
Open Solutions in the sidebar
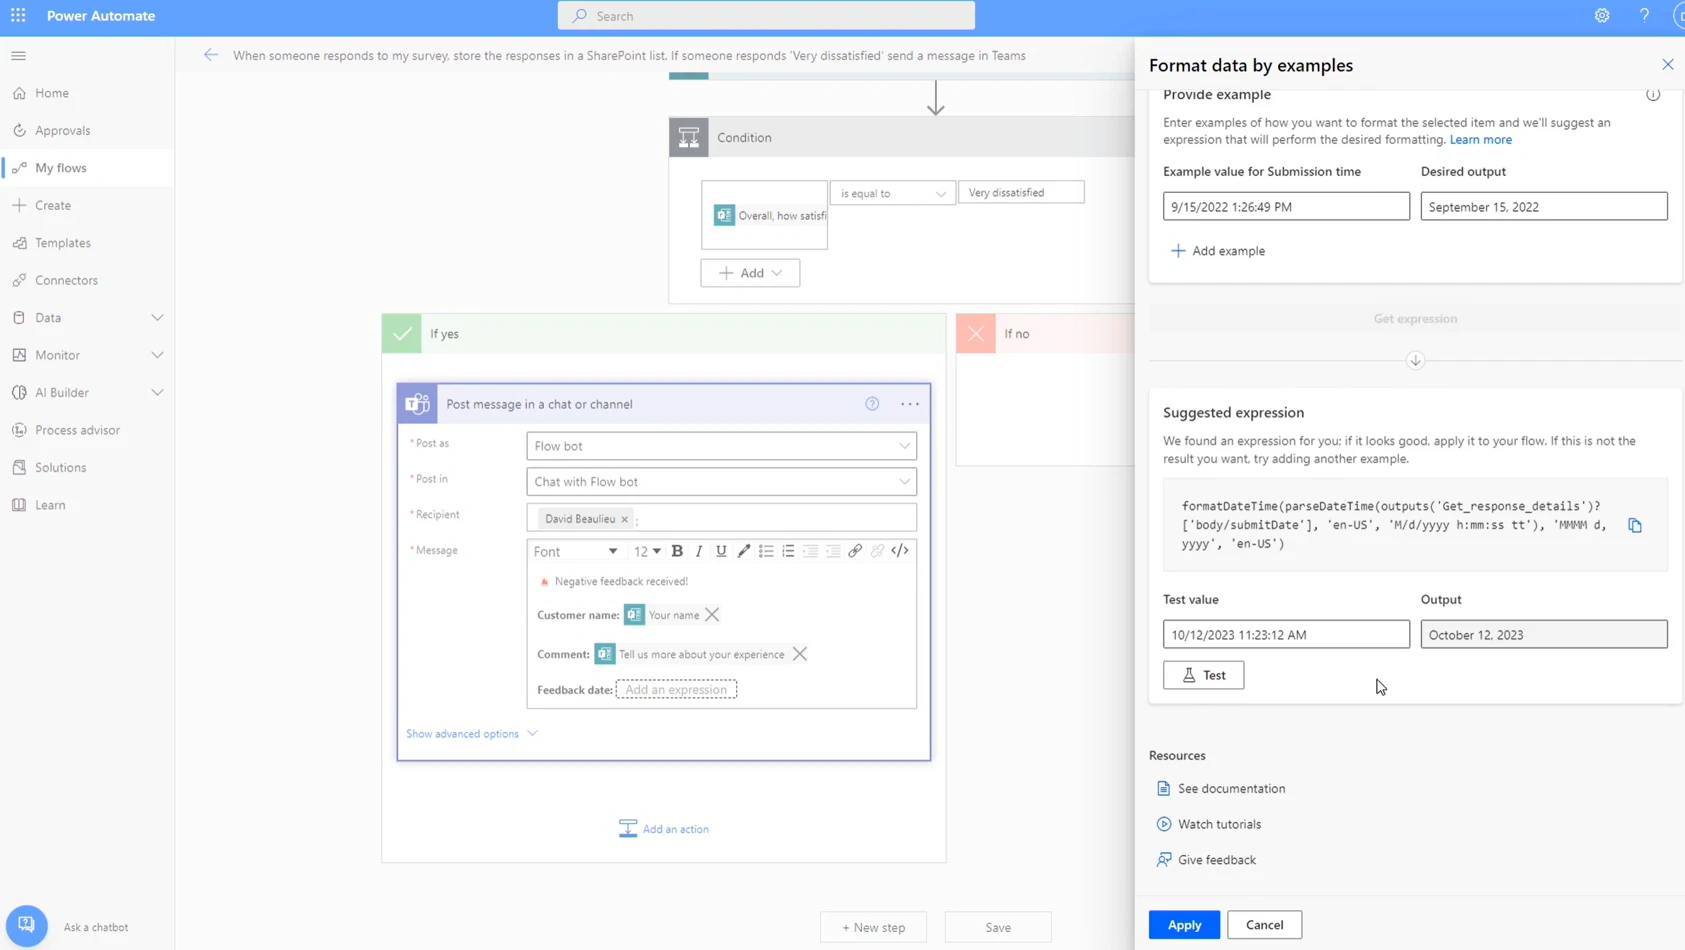pos(87,468)
